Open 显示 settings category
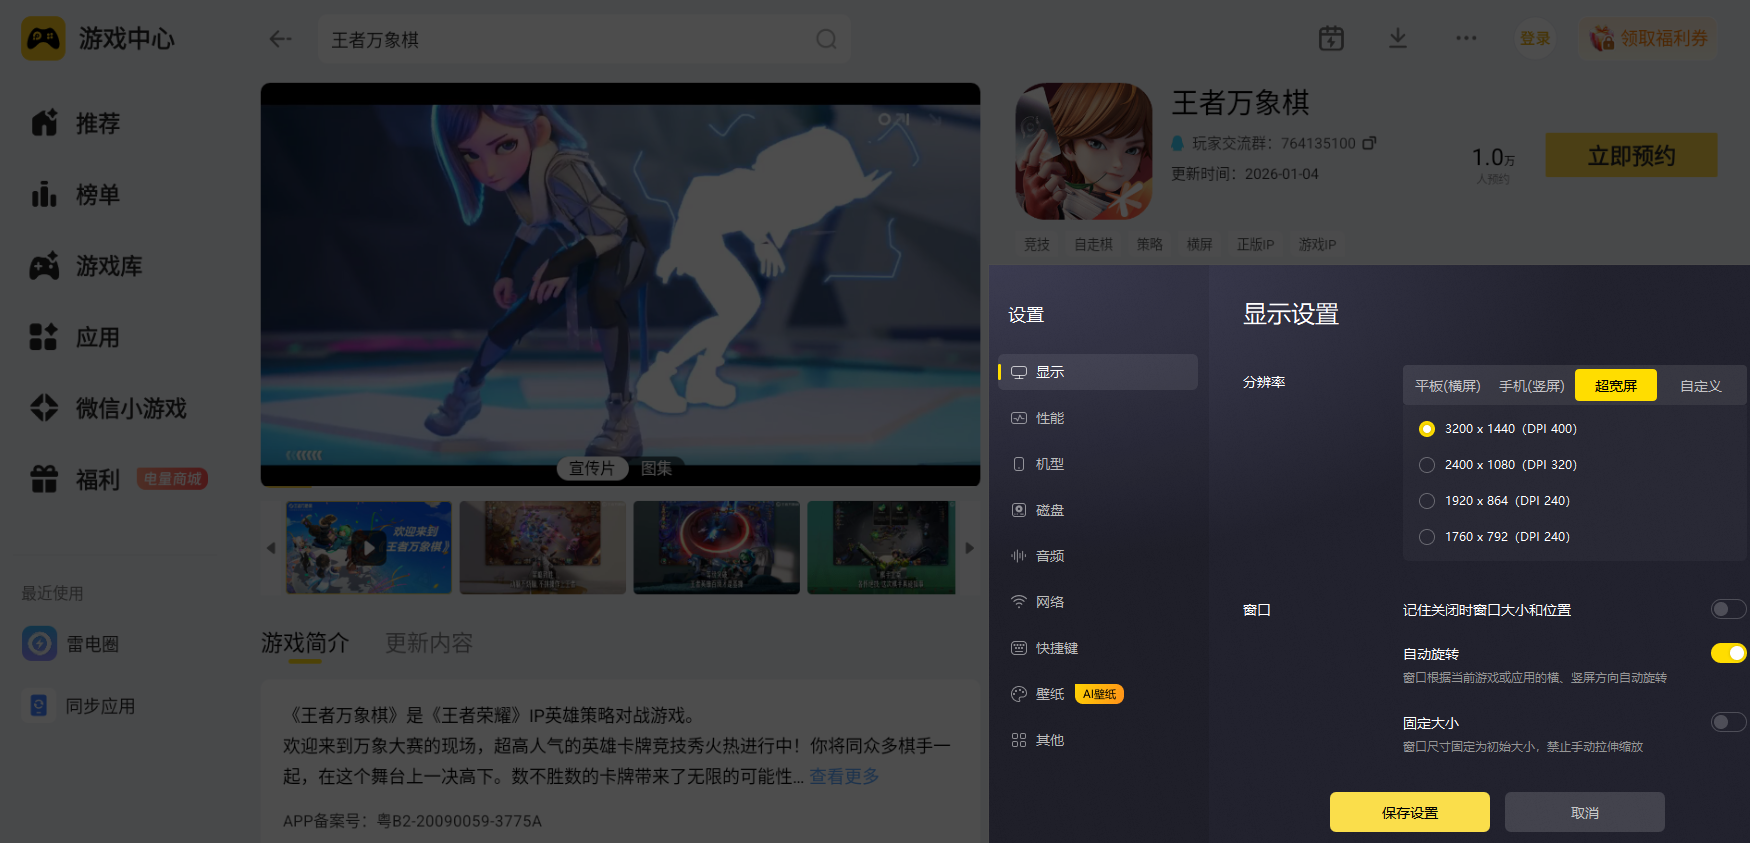This screenshot has width=1750, height=843. [1098, 372]
